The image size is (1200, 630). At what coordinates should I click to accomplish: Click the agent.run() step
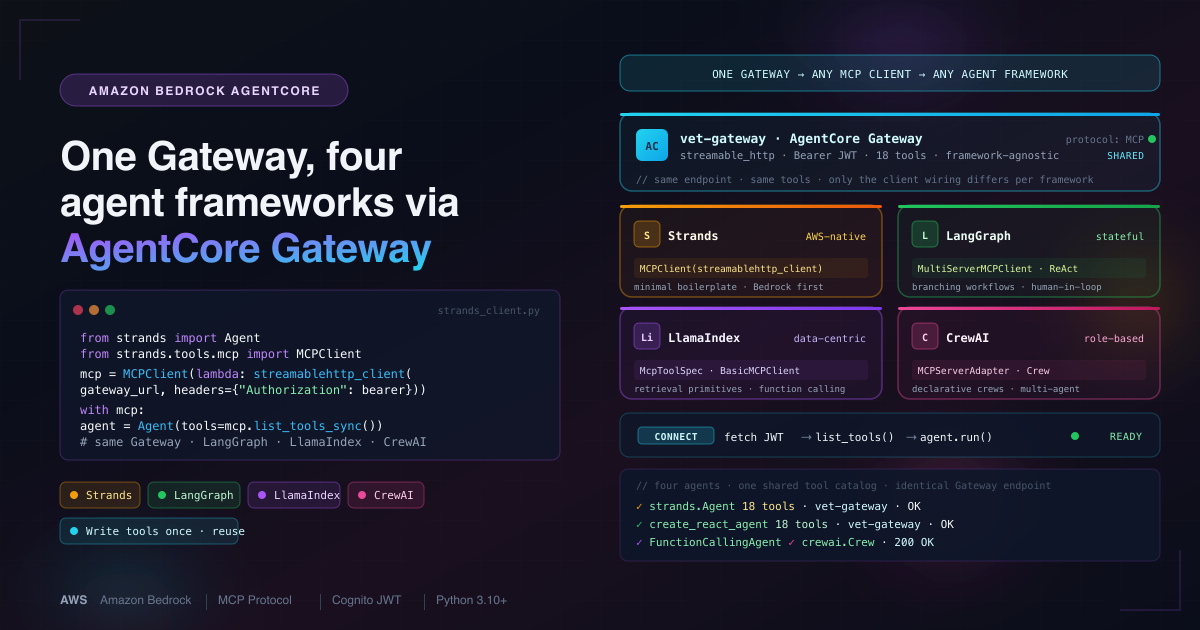(x=957, y=437)
